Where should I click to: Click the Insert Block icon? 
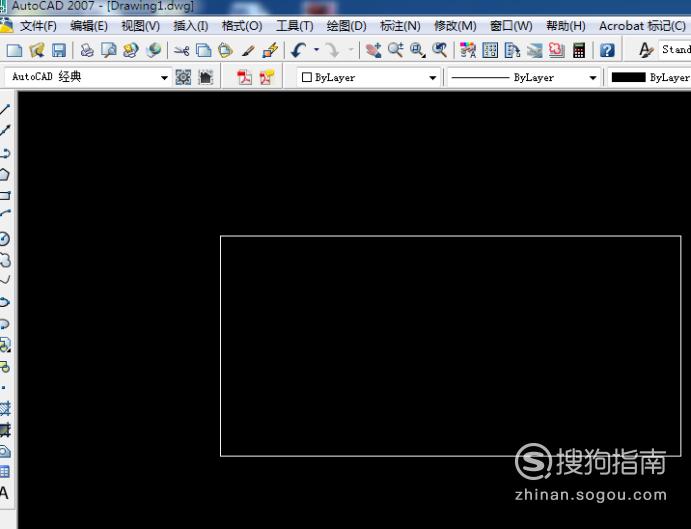pyautogui.click(x=5, y=345)
